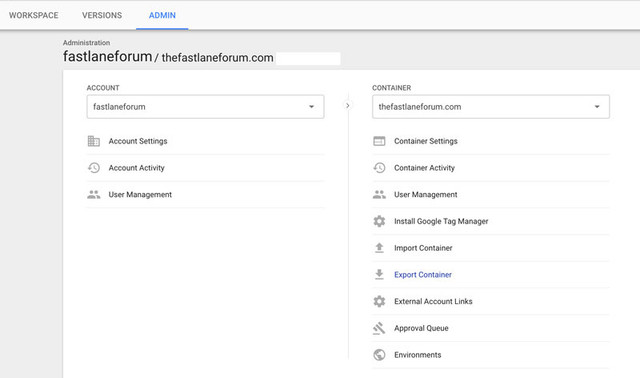640x378 pixels.
Task: Click the arrow on the container selector
Action: pos(597,107)
